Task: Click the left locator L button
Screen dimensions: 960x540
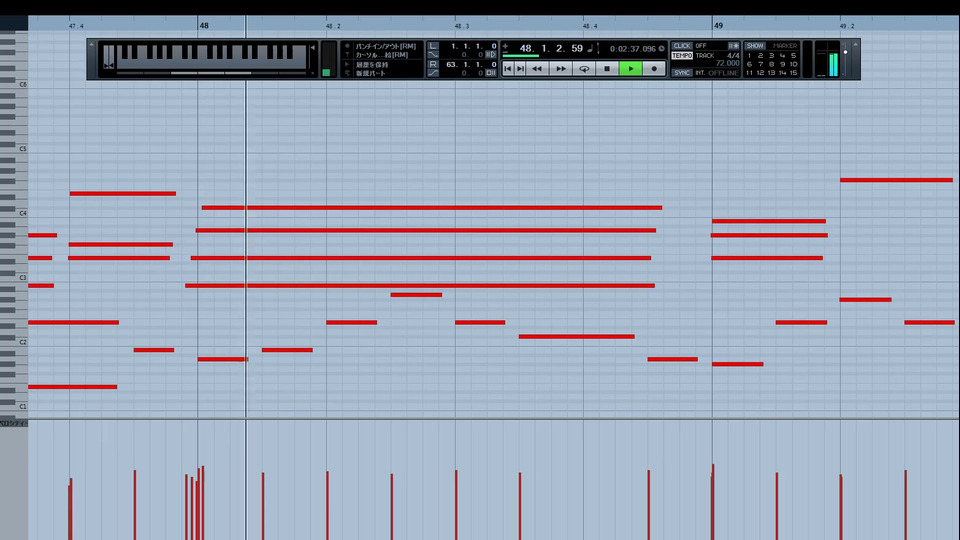Action: pyautogui.click(x=433, y=46)
